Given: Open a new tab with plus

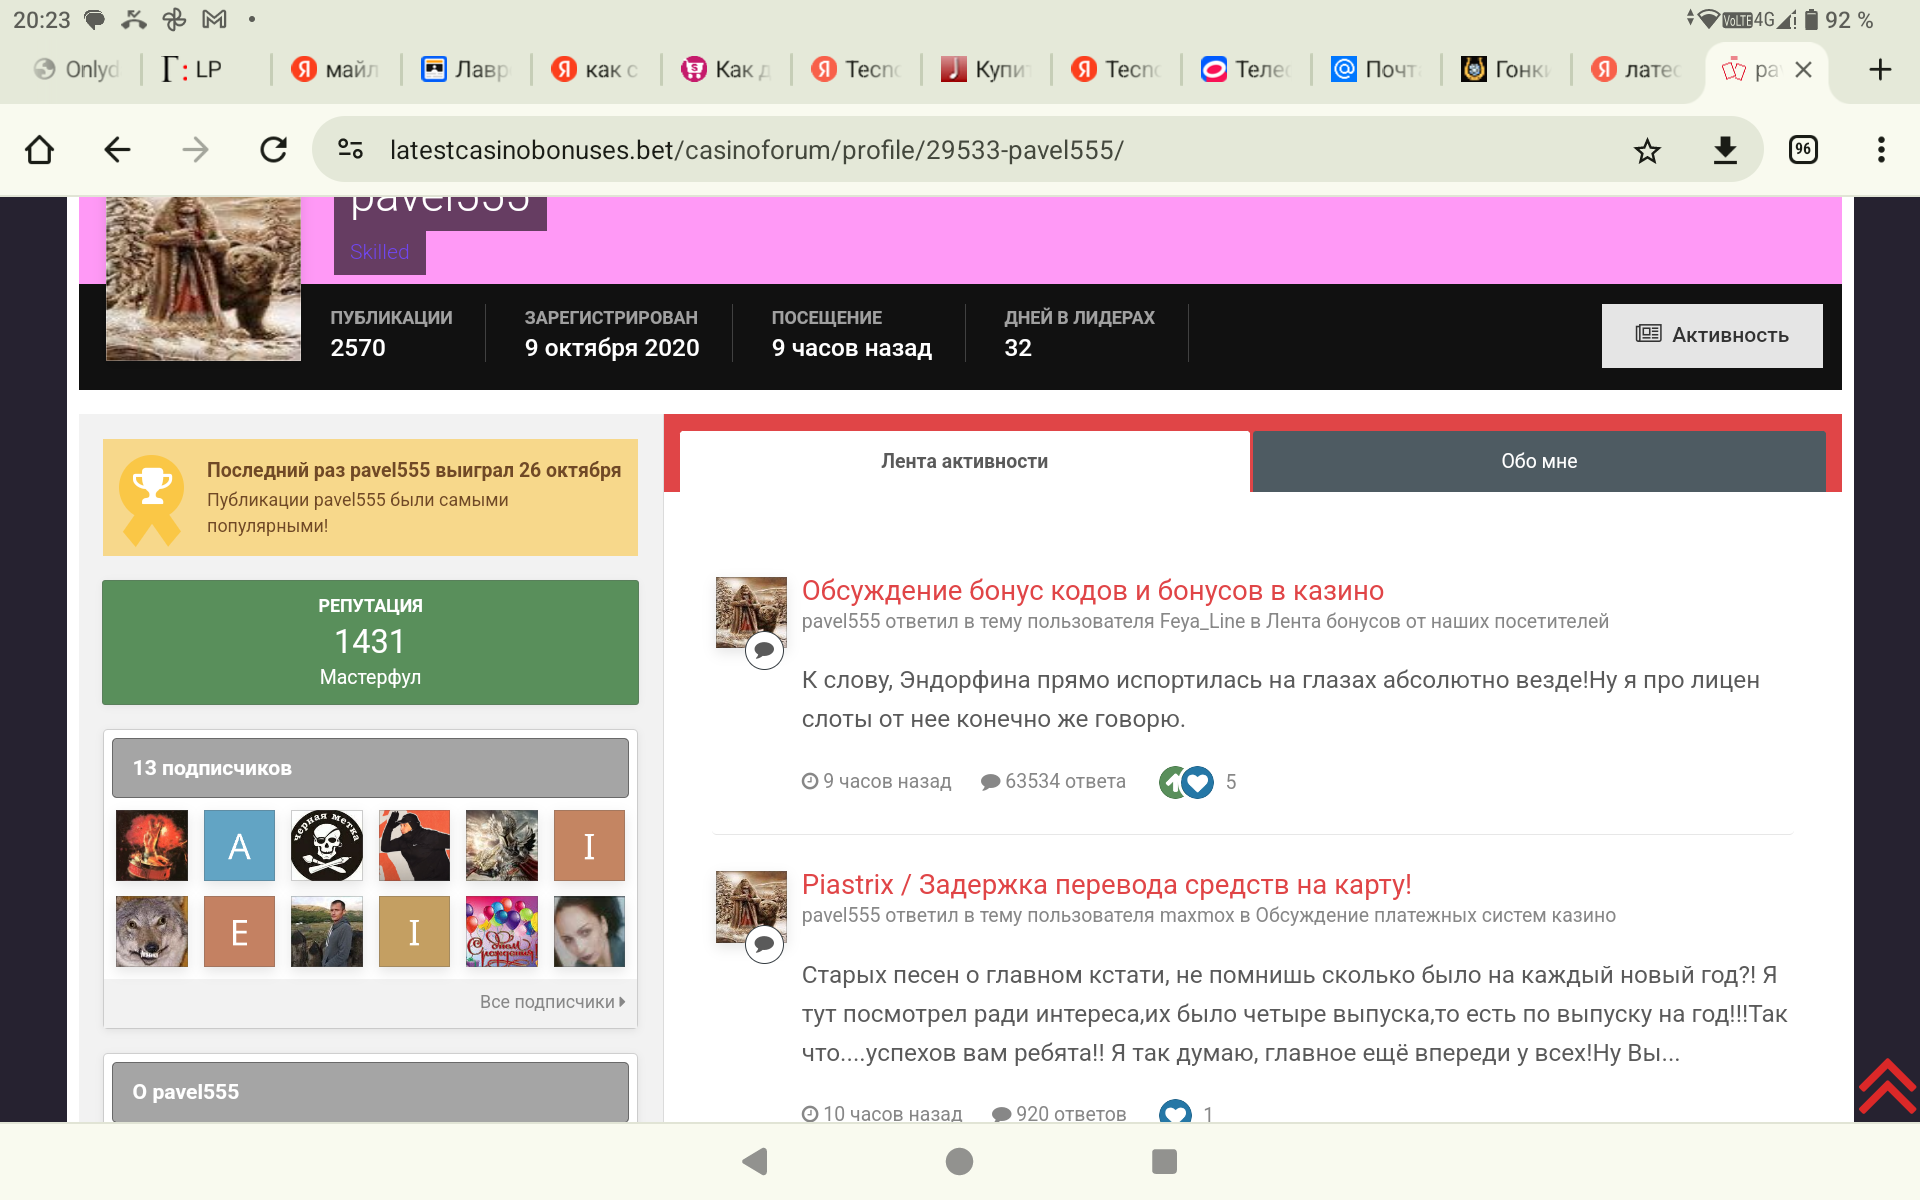Looking at the screenshot, I should (1880, 70).
